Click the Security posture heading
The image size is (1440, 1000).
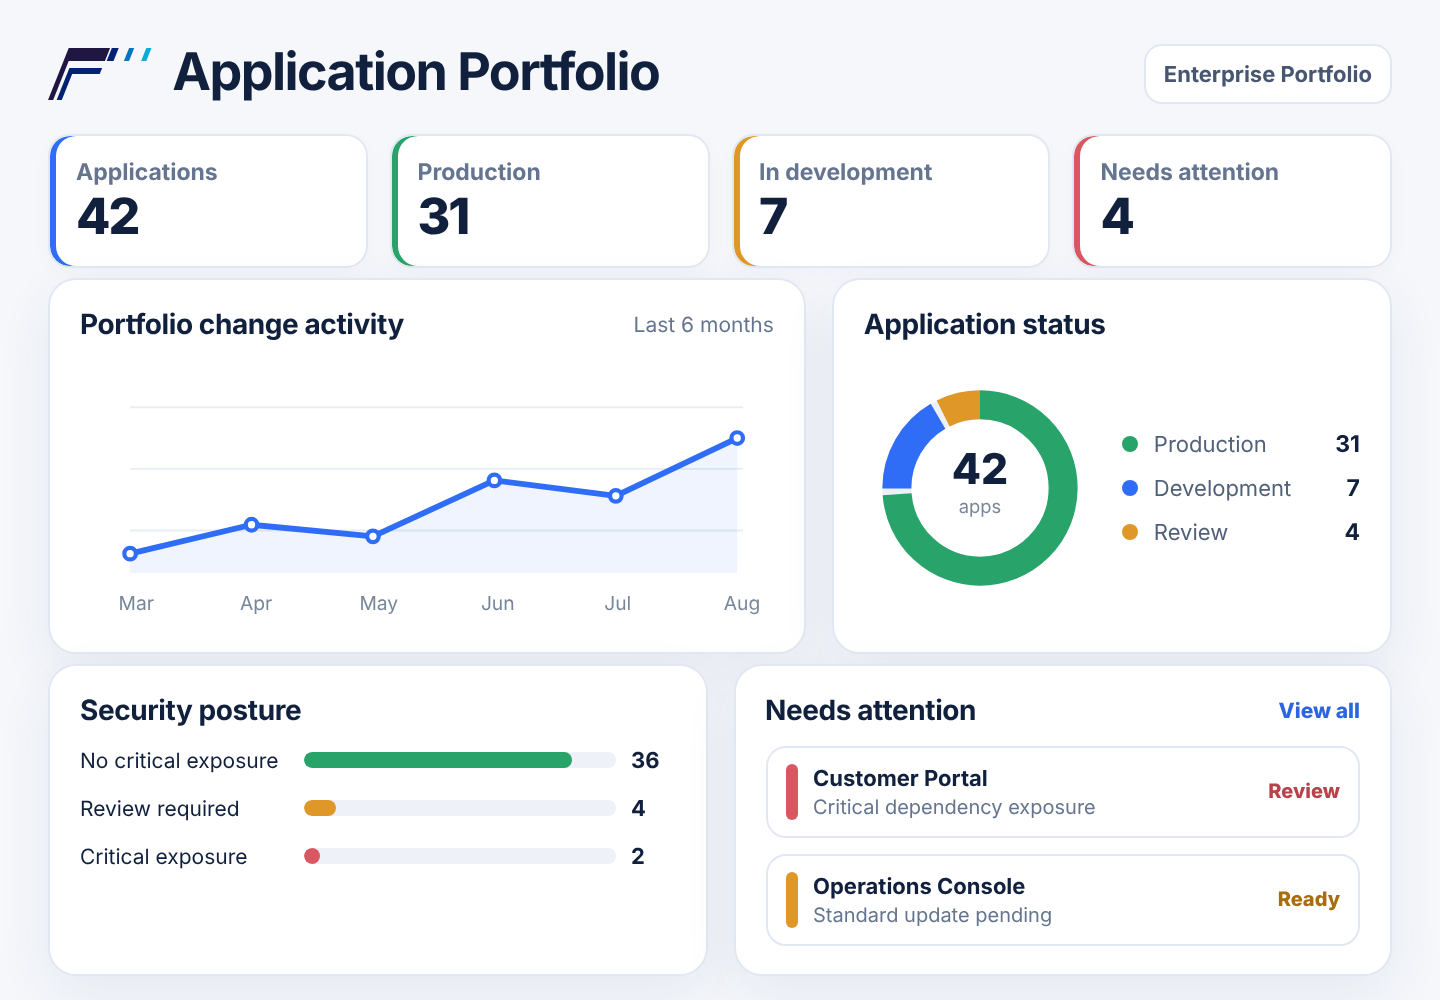click(x=191, y=710)
